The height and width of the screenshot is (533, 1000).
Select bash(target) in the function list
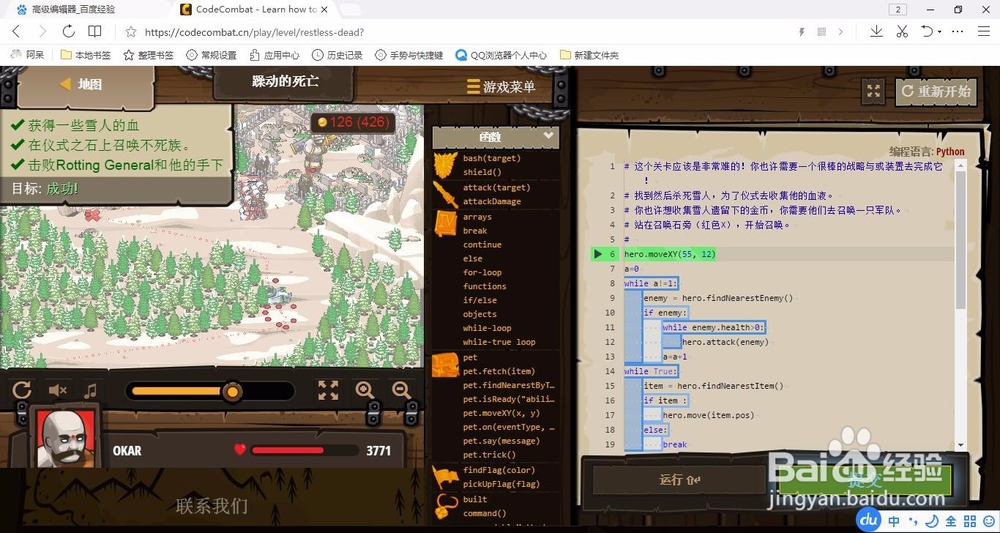coord(491,158)
